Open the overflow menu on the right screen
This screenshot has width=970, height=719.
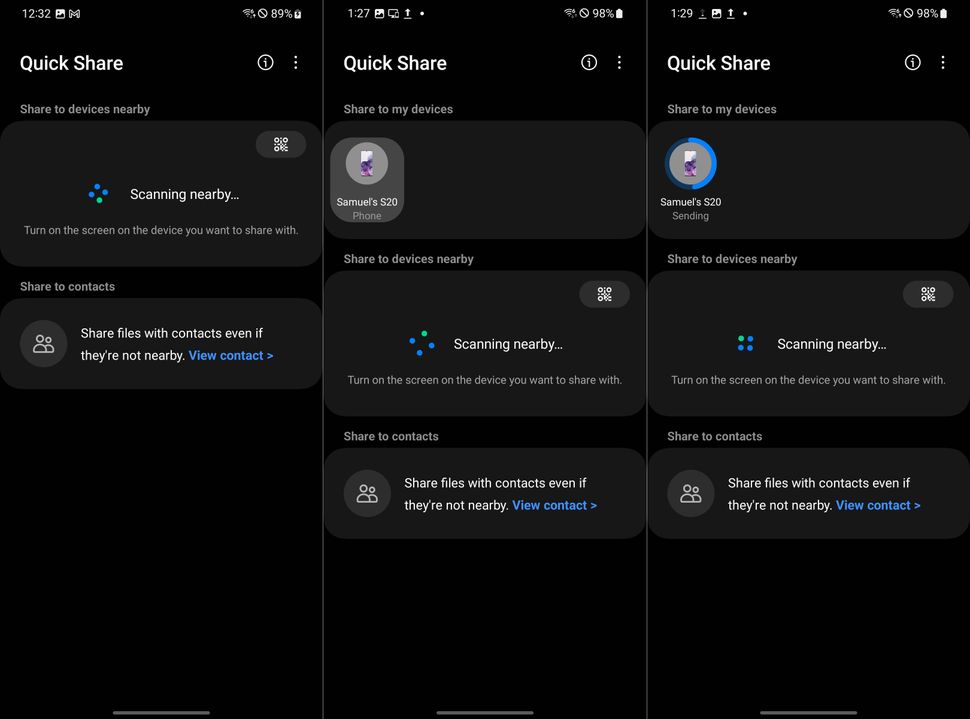(943, 62)
